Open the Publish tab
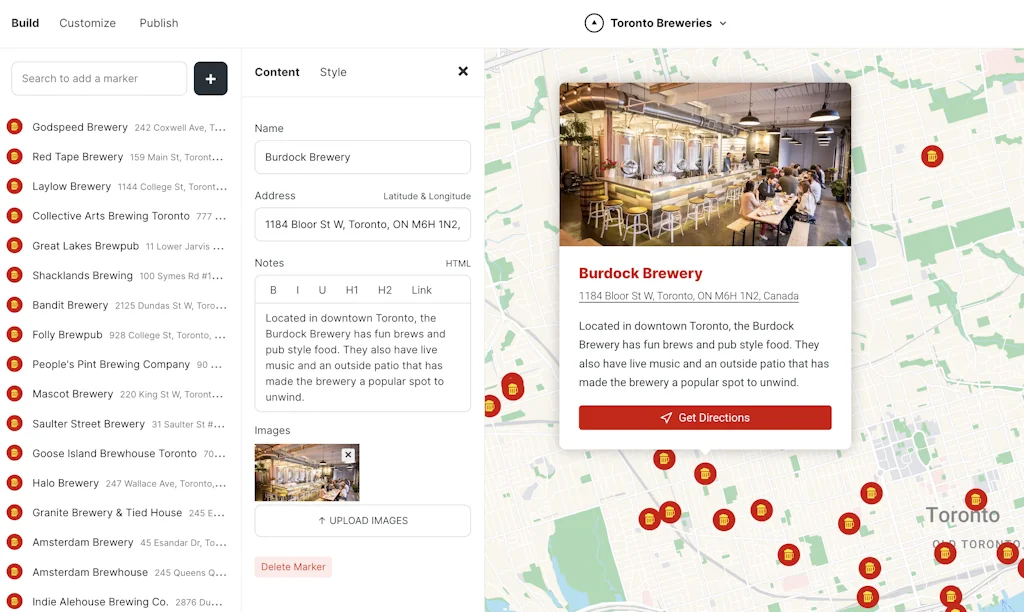 click(159, 23)
